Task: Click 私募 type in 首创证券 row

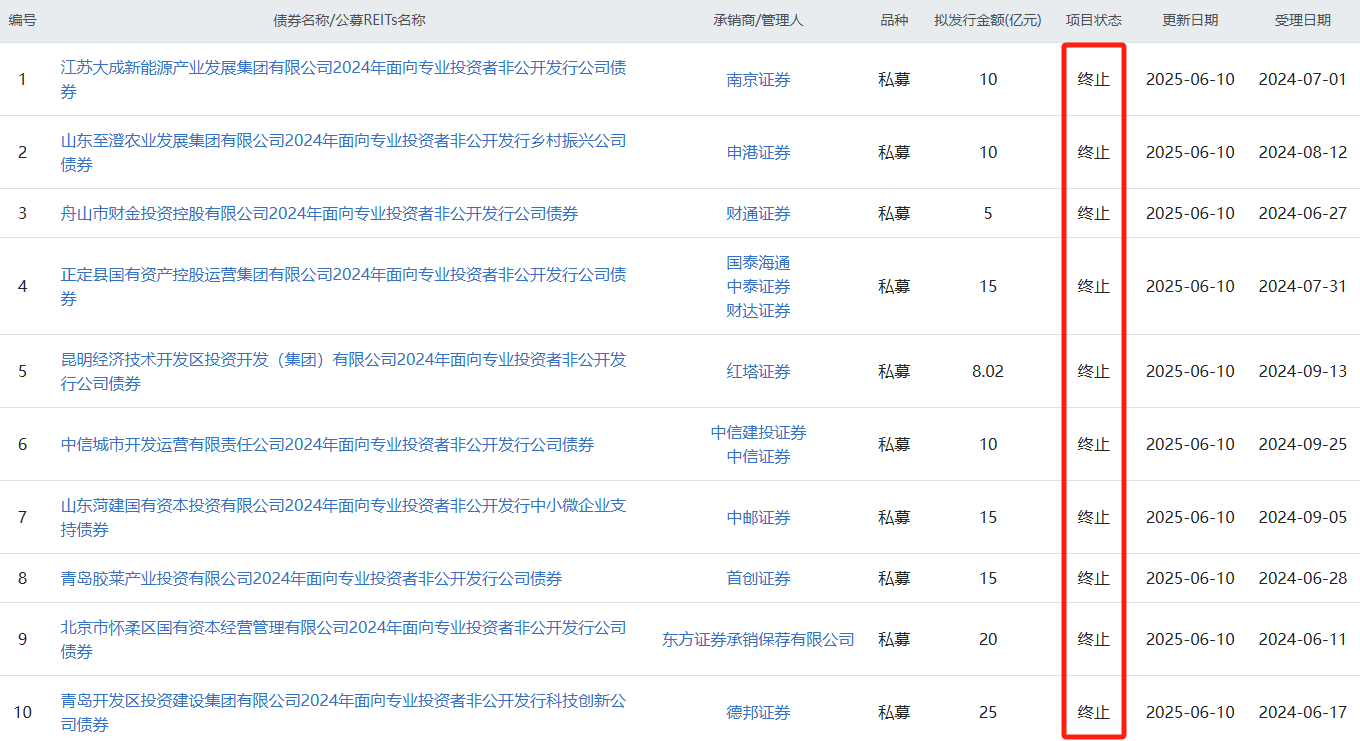Action: (894, 578)
